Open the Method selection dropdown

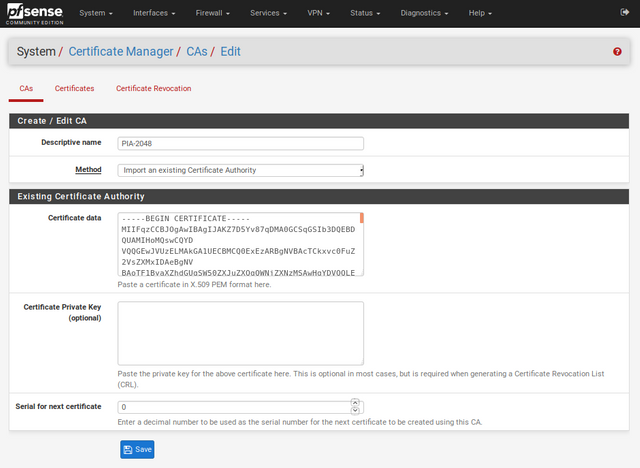[x=240, y=170]
